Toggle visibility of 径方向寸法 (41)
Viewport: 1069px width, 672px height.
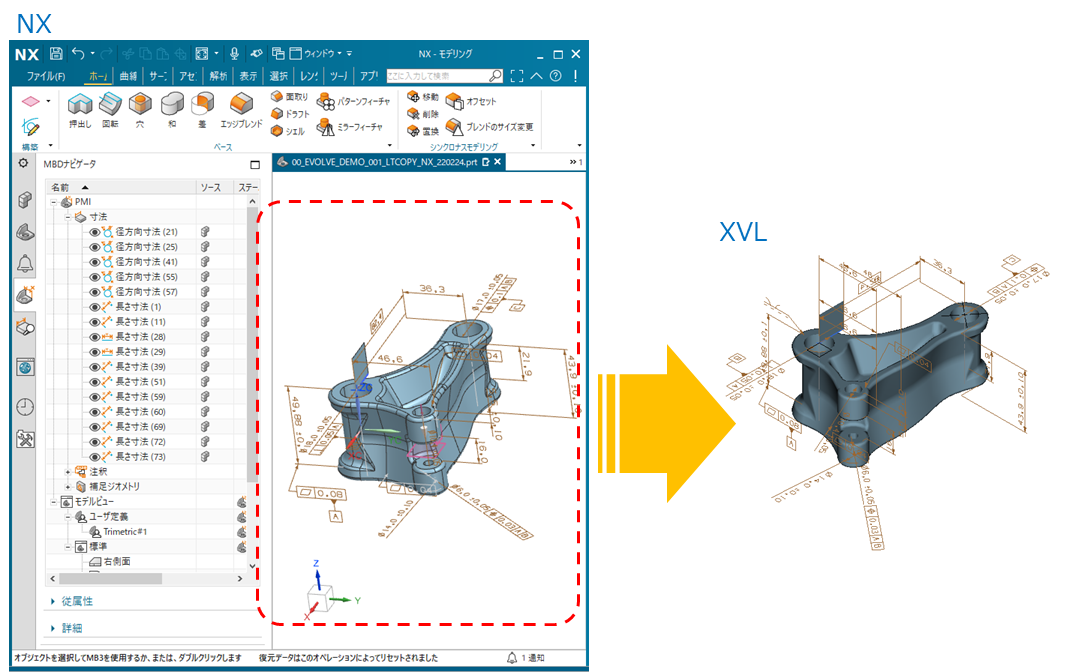95,262
